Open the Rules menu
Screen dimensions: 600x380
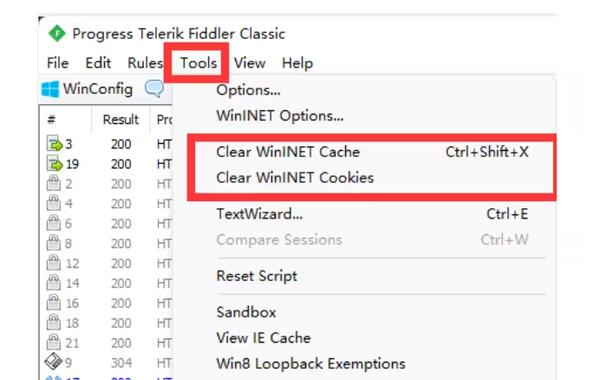point(145,63)
